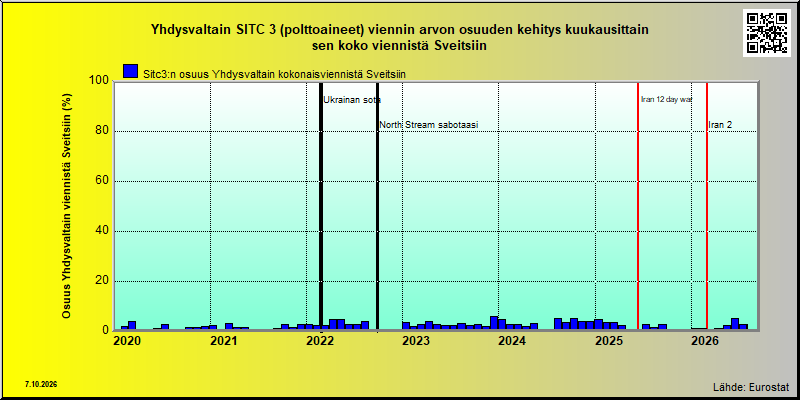Click the red Iran 12 day war line

click(x=638, y=206)
